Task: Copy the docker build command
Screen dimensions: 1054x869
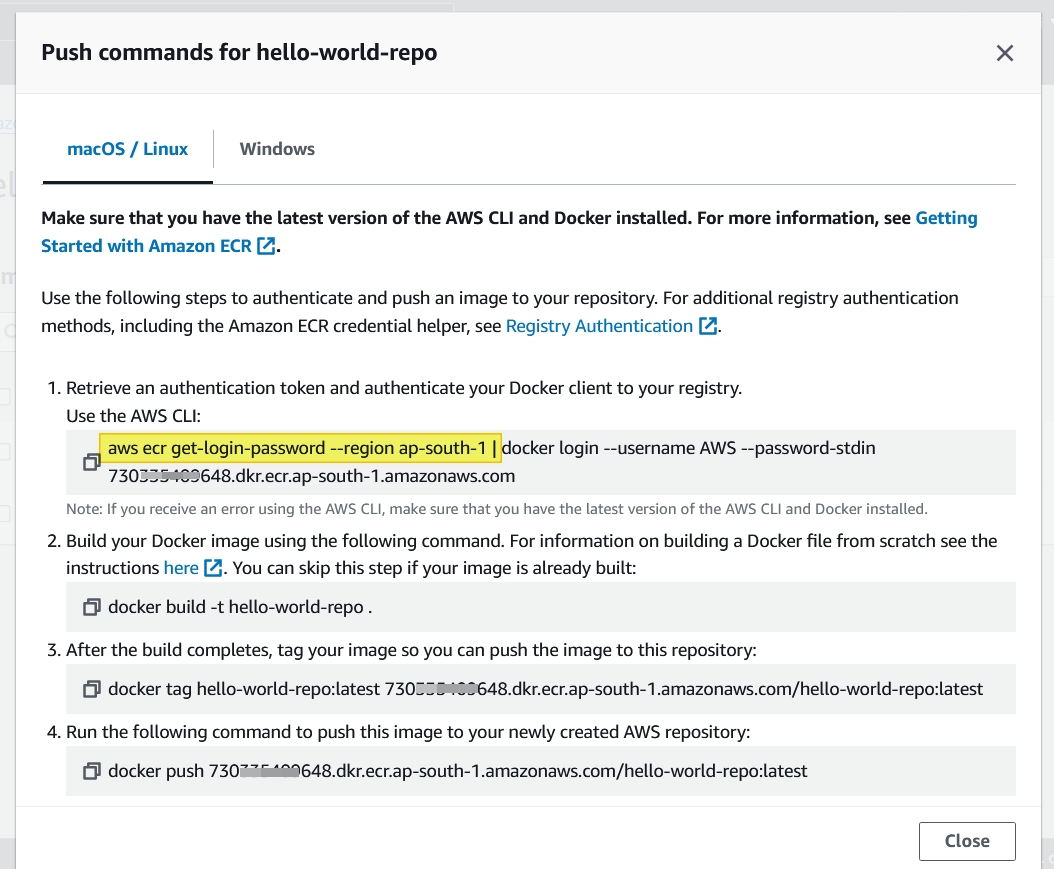Action: point(91,608)
